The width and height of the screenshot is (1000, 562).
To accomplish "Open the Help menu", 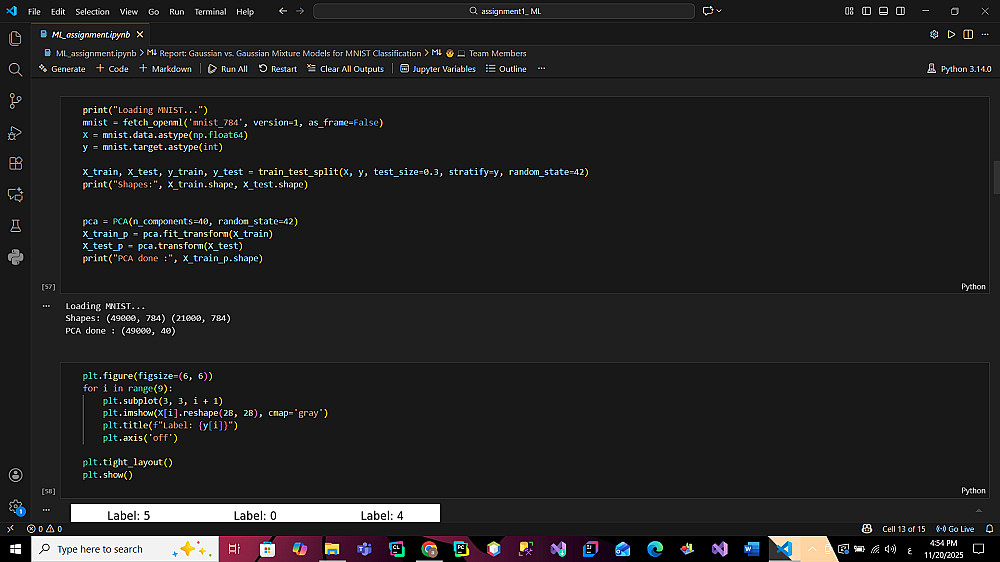I will click(x=245, y=11).
